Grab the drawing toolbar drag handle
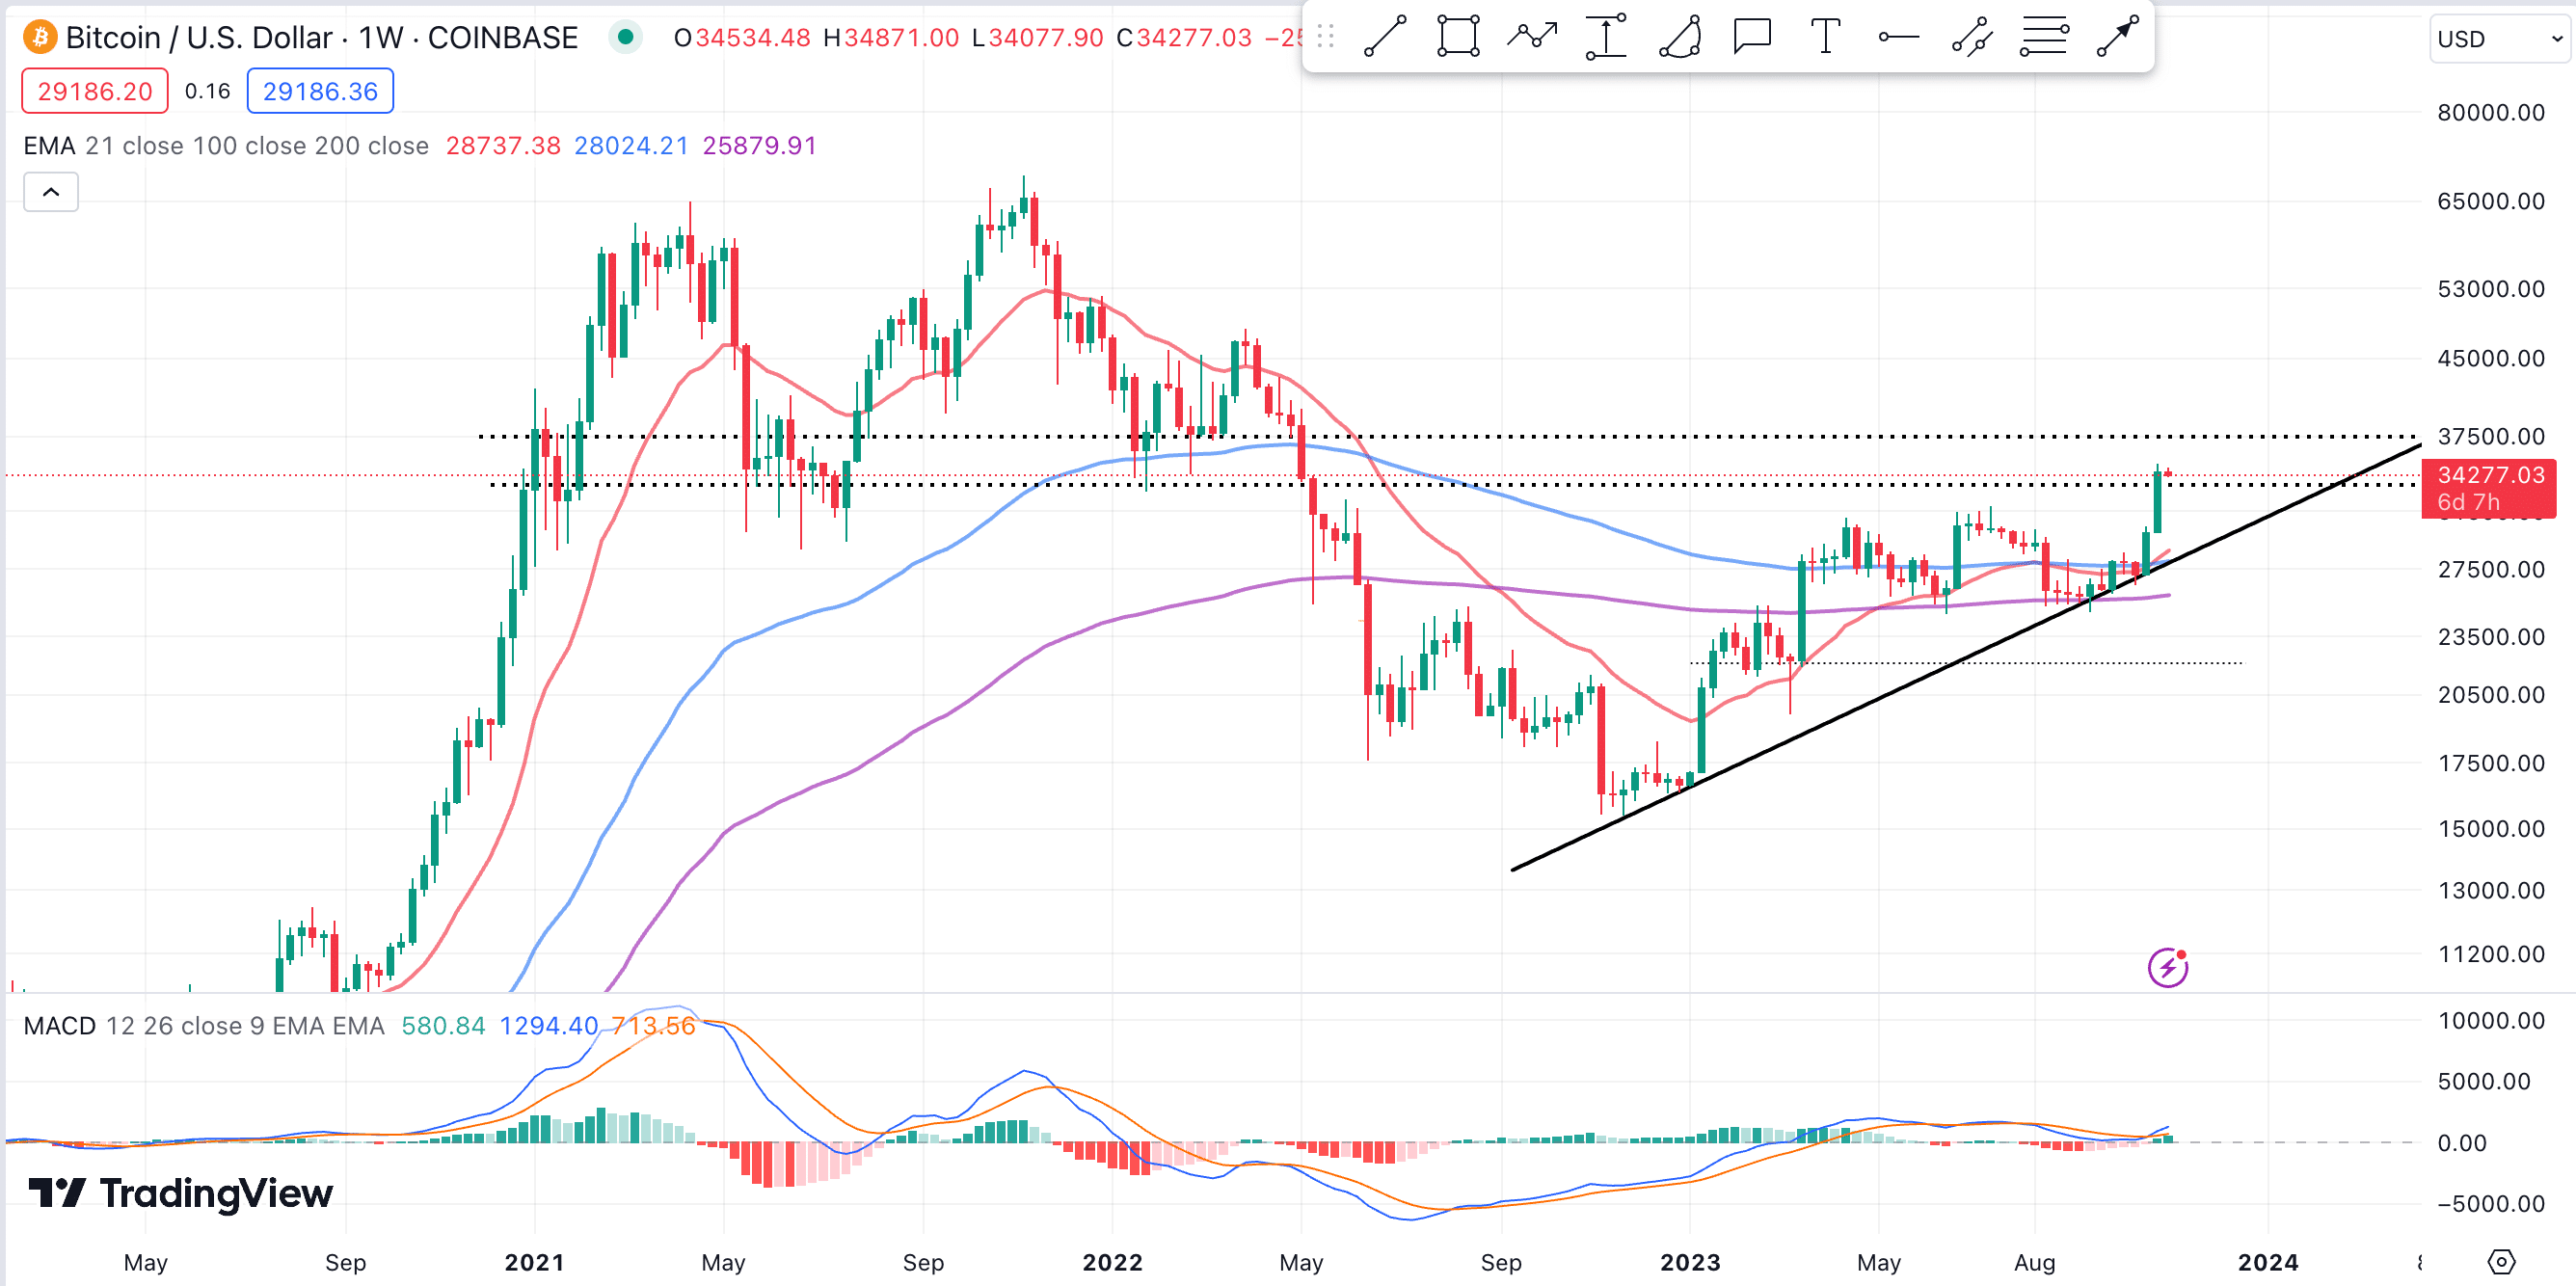The image size is (2576, 1286). [x=1326, y=37]
